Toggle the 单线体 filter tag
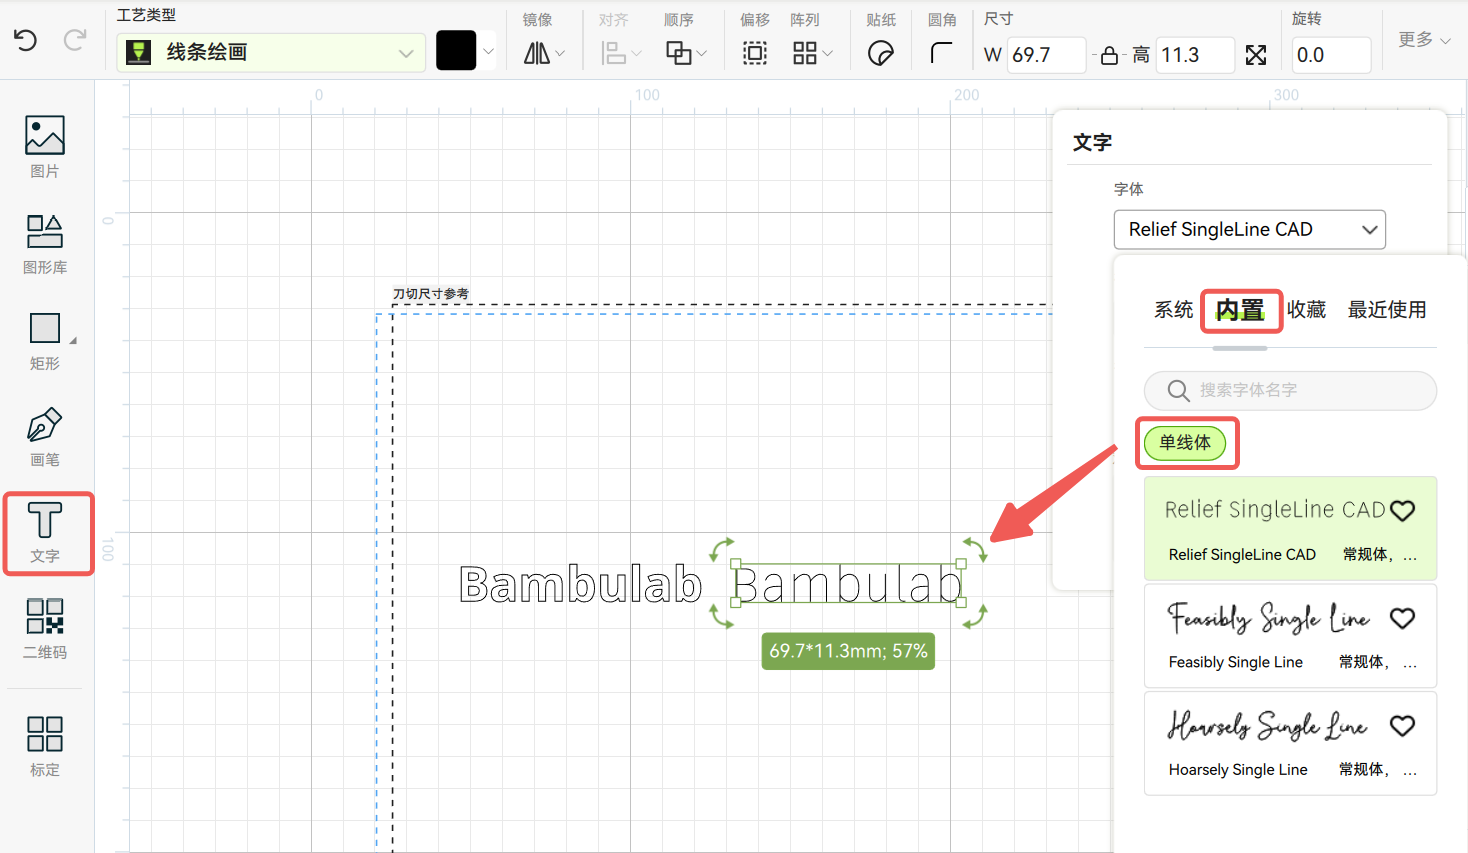 pyautogui.click(x=1185, y=443)
